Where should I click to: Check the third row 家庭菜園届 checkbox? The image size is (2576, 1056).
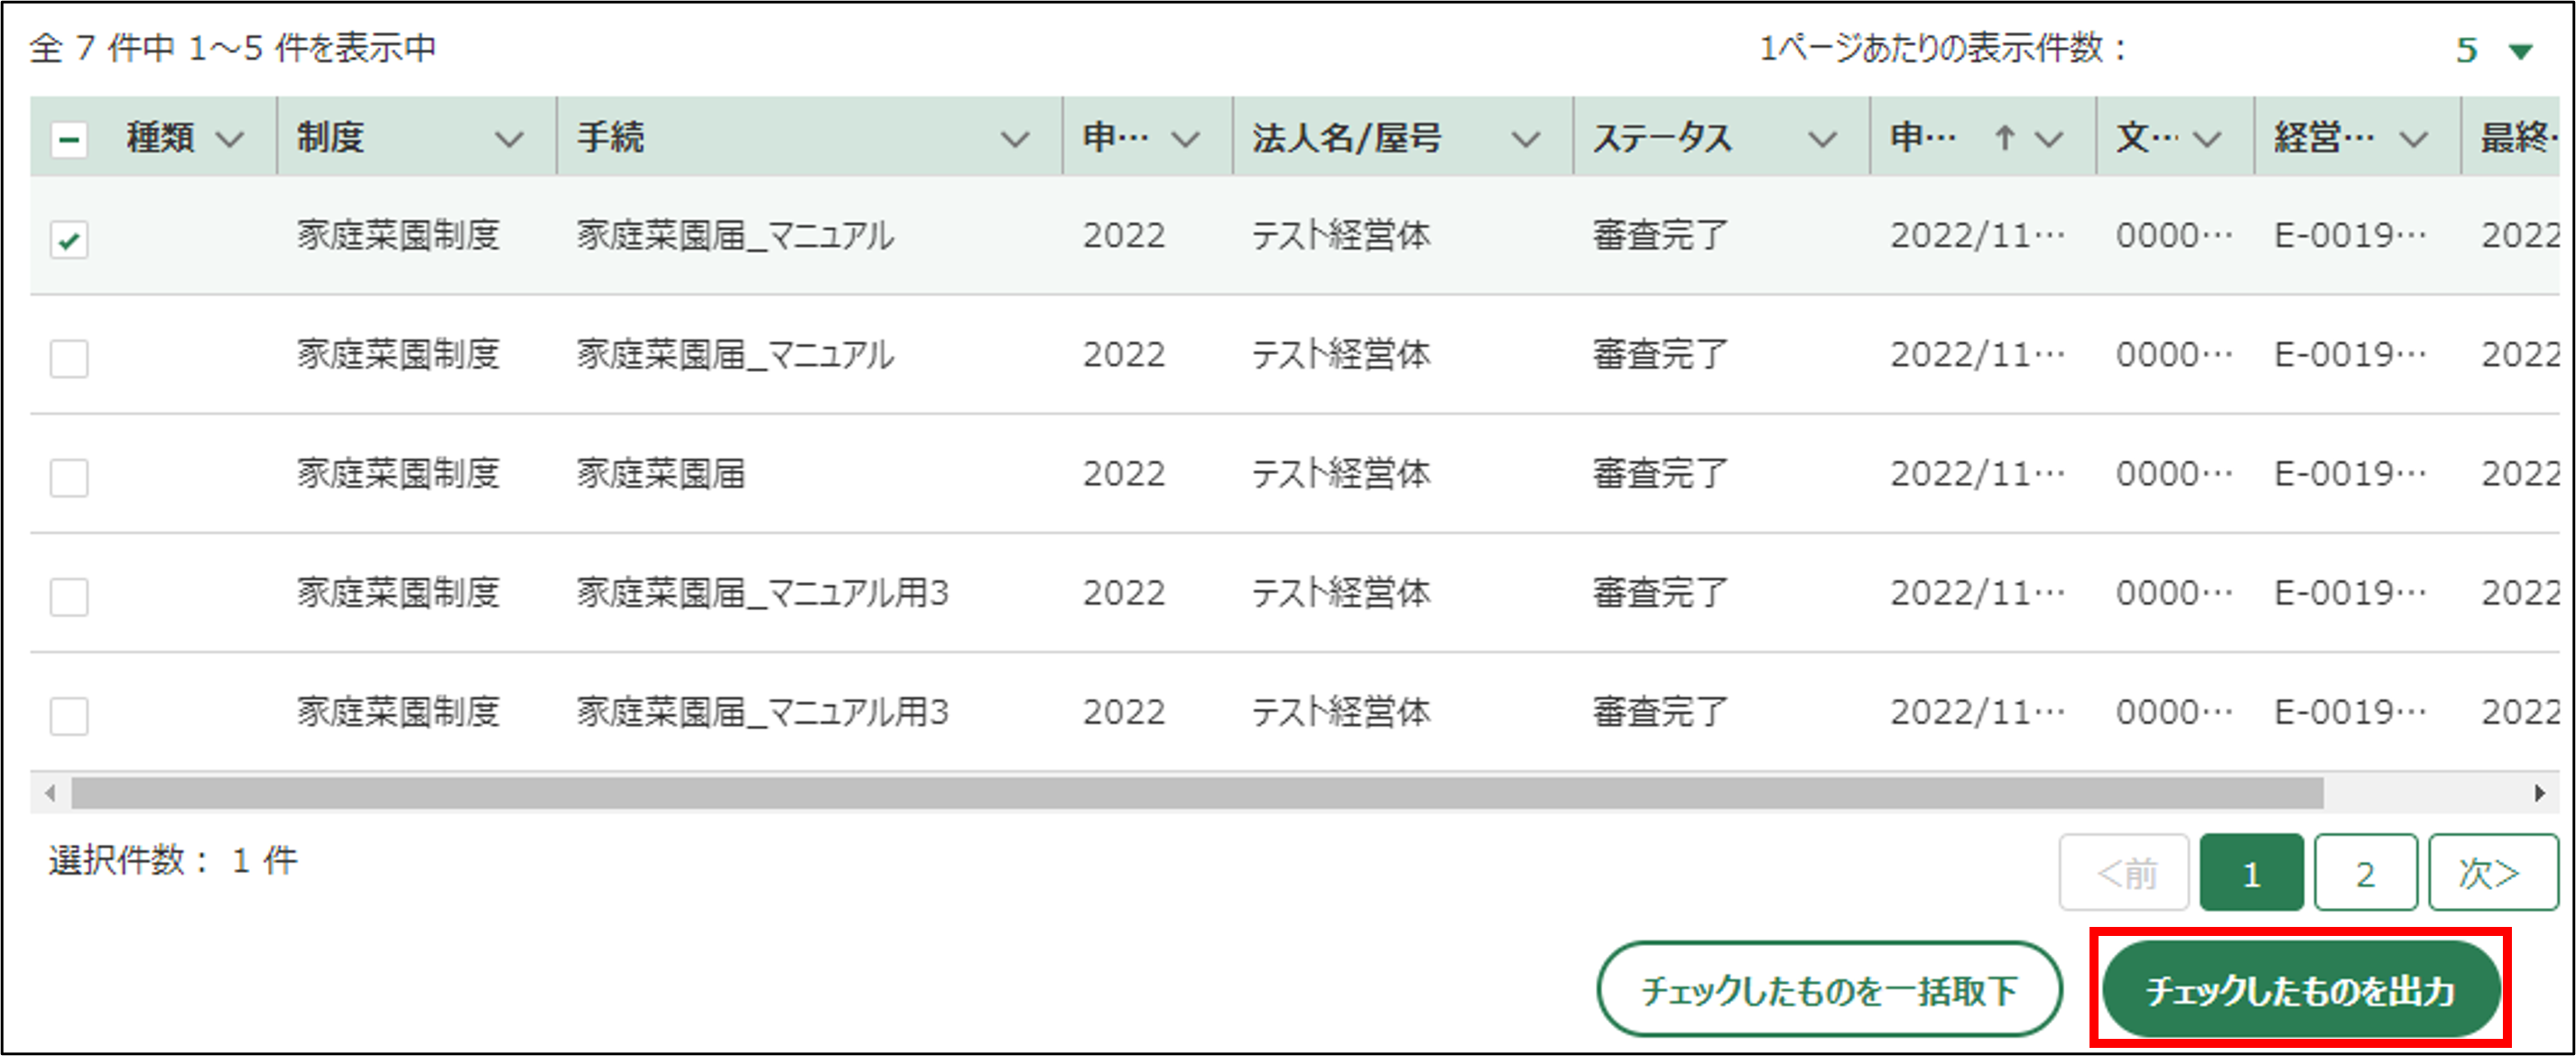(x=69, y=478)
